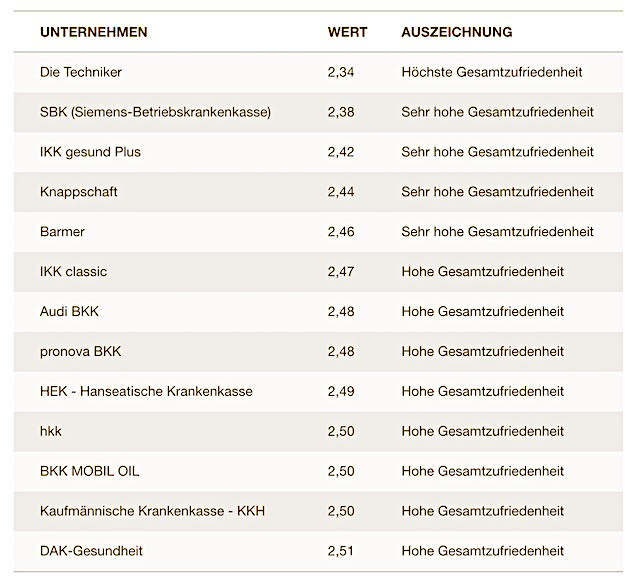Click the Knappschaft company name

[x=79, y=192]
